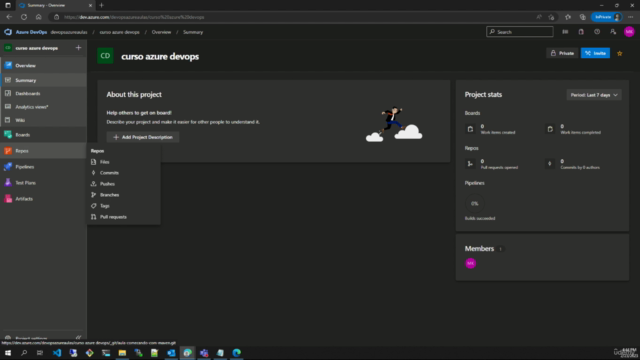Click the Overview breadcrumb link
The height and width of the screenshot is (360, 640).
[161, 32]
